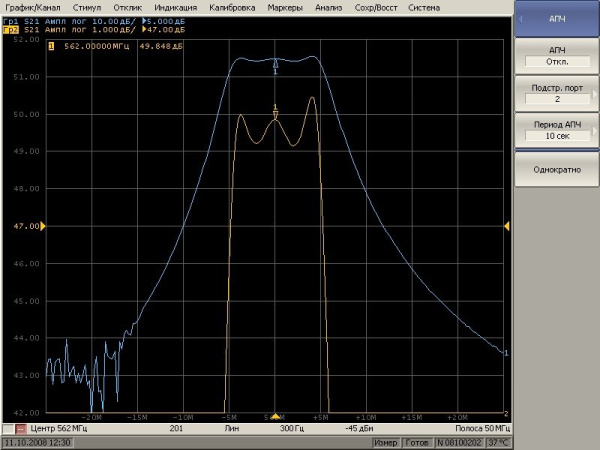The width and height of the screenshot is (600, 450).
Task: Open the Калибровка menu
Action: 235,7
